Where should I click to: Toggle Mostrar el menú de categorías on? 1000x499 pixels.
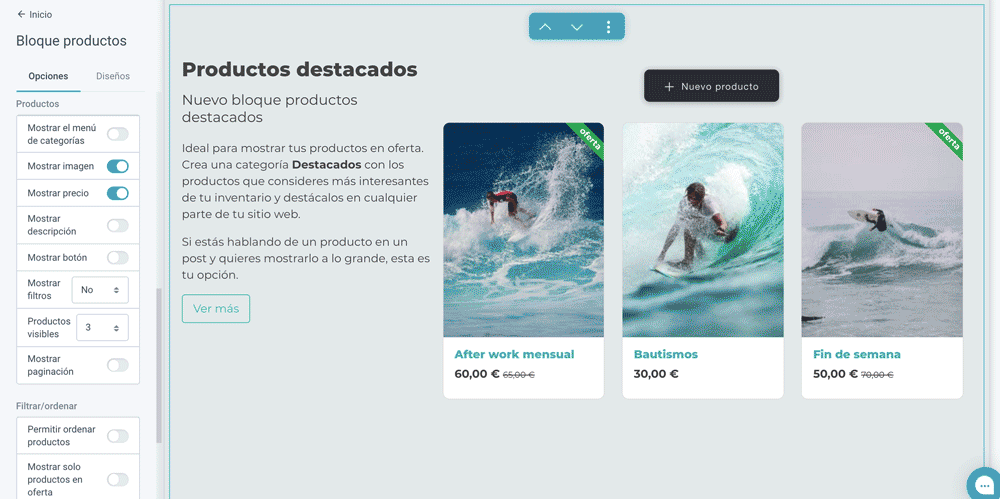coord(117,134)
